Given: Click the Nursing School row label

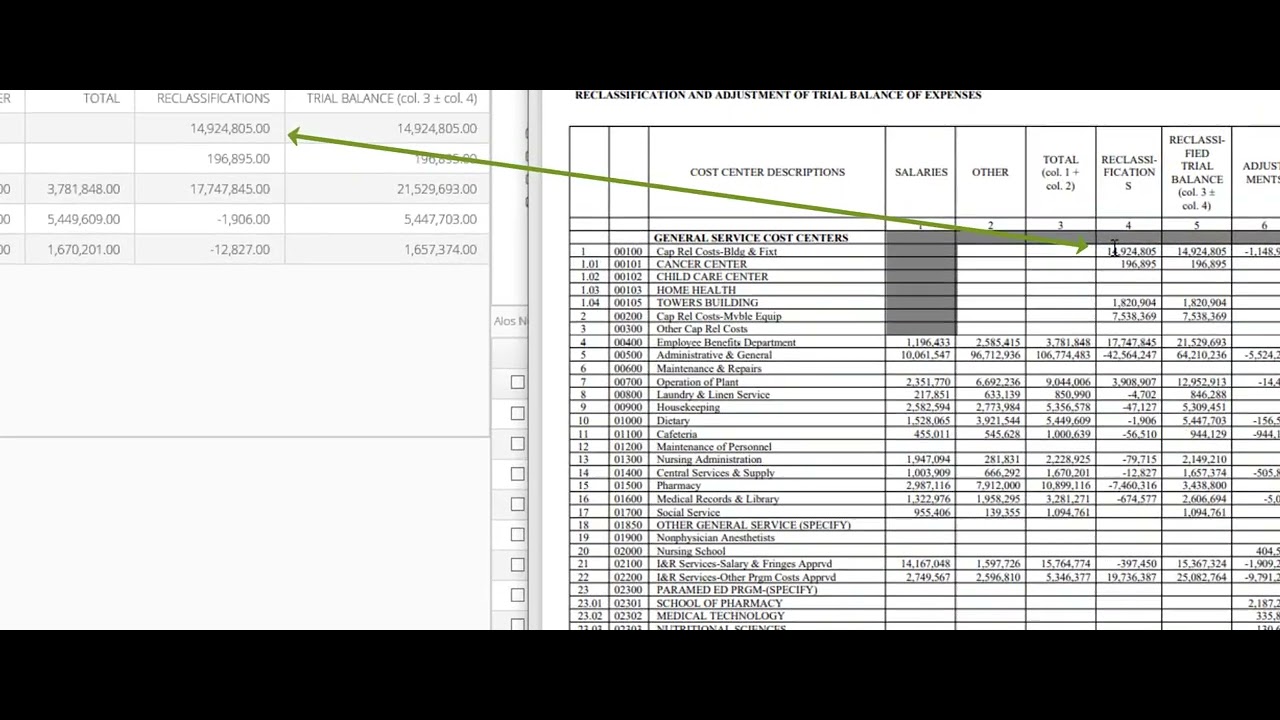Looking at the screenshot, I should tap(691, 551).
